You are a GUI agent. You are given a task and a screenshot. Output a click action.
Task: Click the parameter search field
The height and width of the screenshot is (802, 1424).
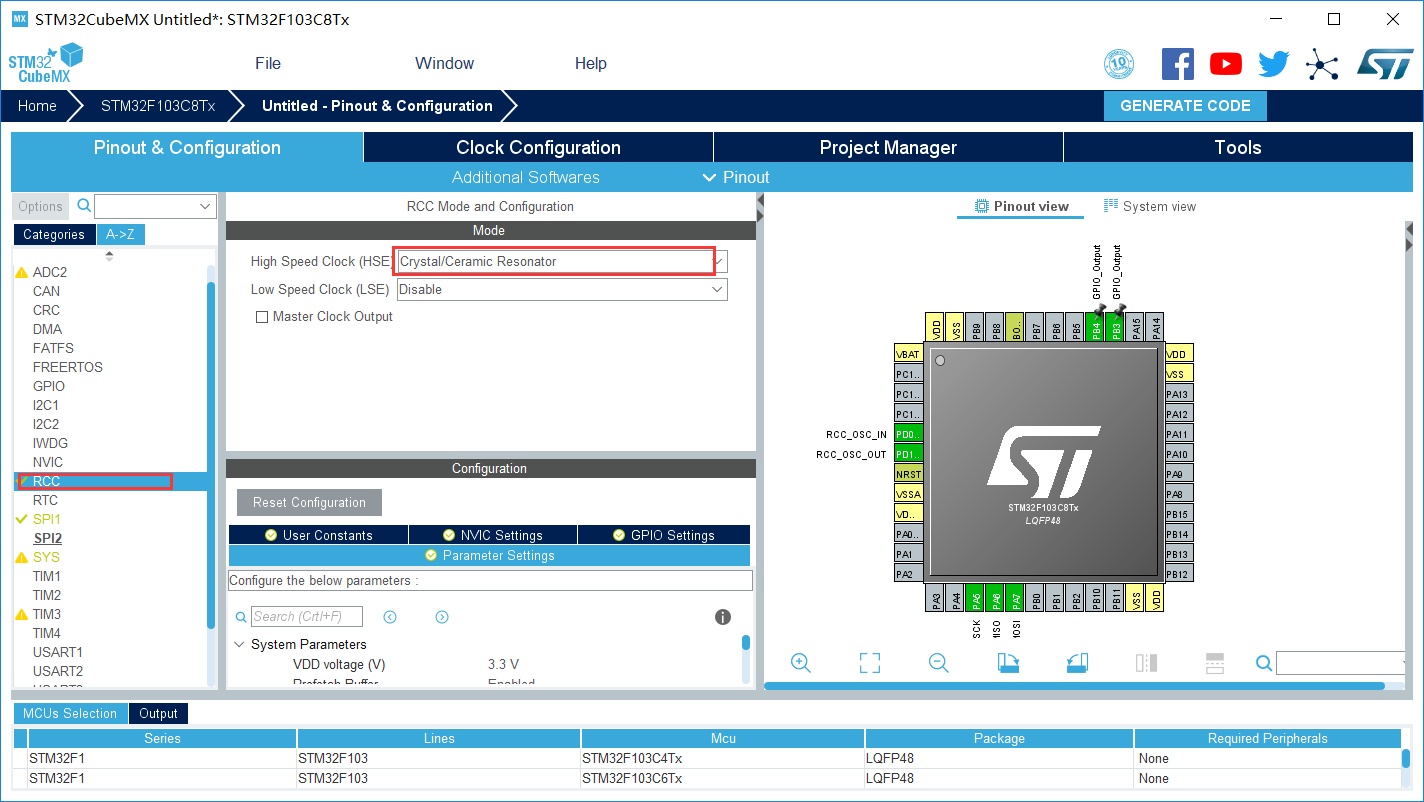click(x=306, y=617)
